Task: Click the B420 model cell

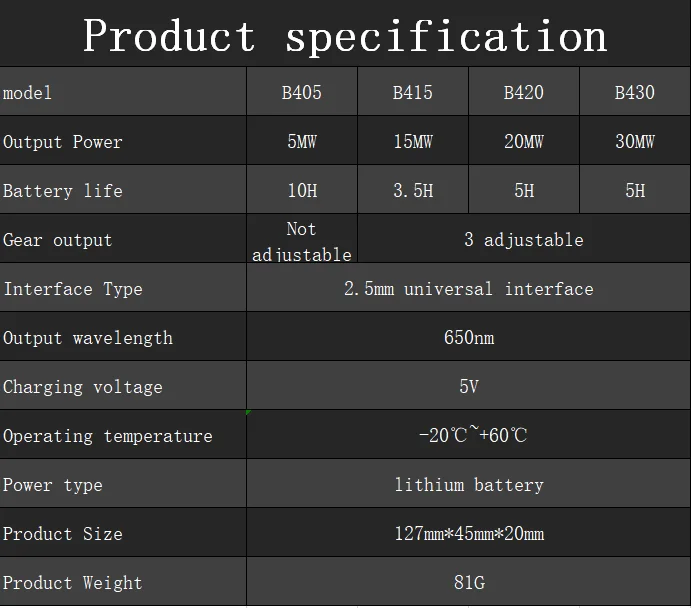Action: click(524, 93)
